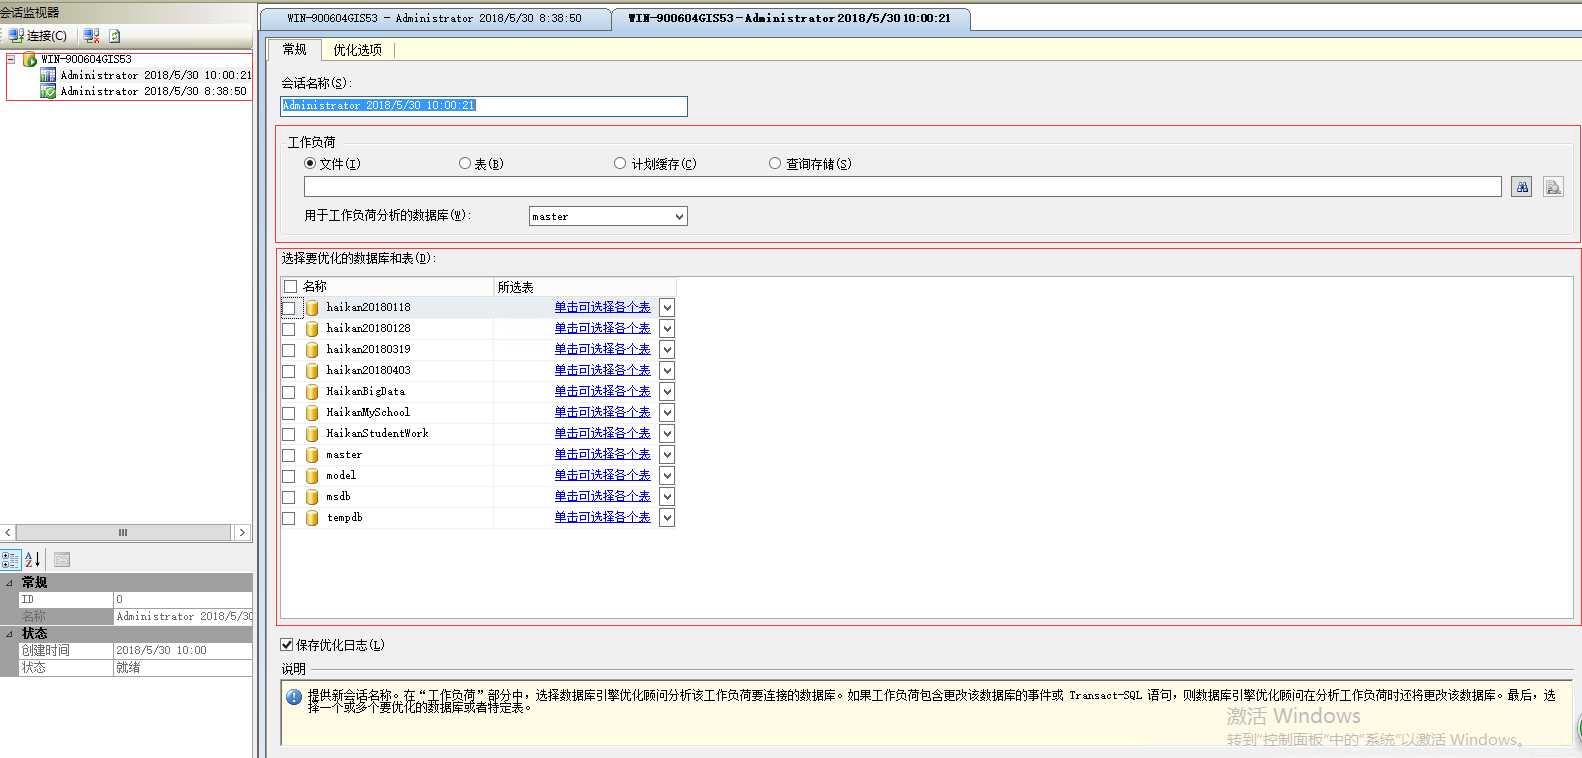Screen dimensions: 1582x758
Task: Open table dropdown arrow for HaikanStudentWork
Action: [667, 434]
